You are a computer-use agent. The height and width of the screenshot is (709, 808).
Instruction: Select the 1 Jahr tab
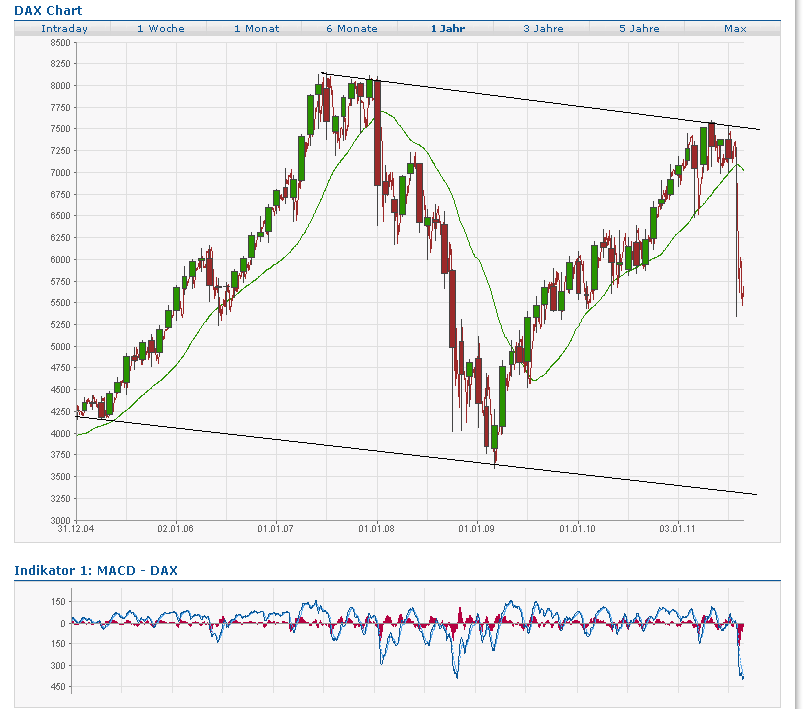pyautogui.click(x=448, y=29)
